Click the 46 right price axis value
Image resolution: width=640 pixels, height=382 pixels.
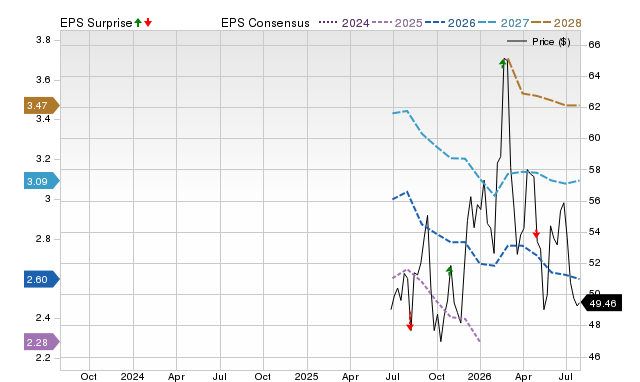click(594, 356)
